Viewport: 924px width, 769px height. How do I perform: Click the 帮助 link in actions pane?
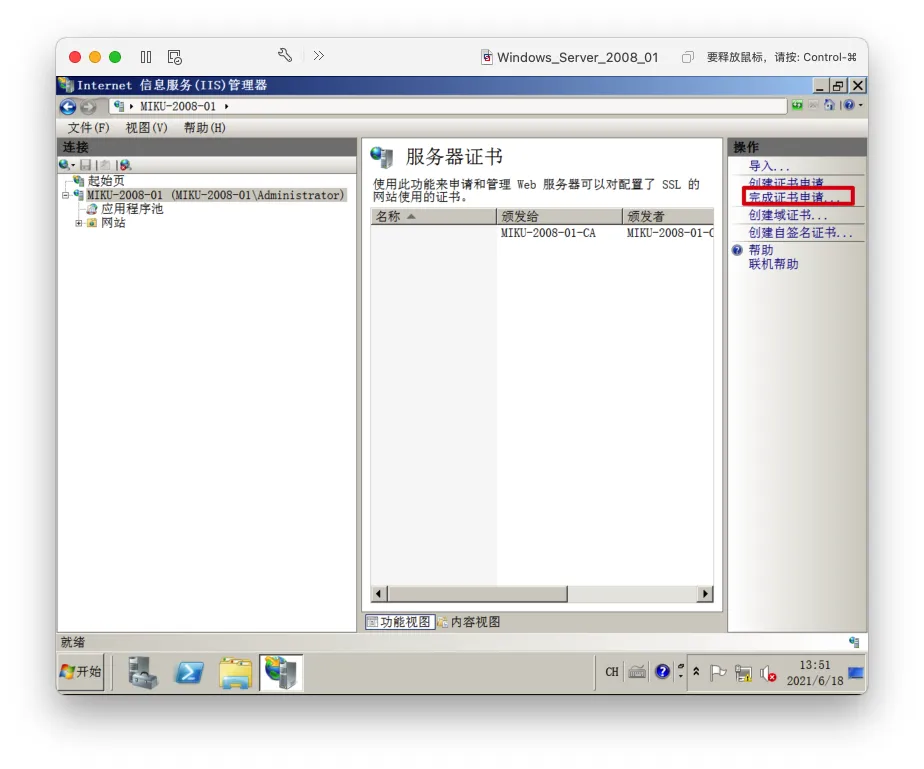click(x=761, y=250)
